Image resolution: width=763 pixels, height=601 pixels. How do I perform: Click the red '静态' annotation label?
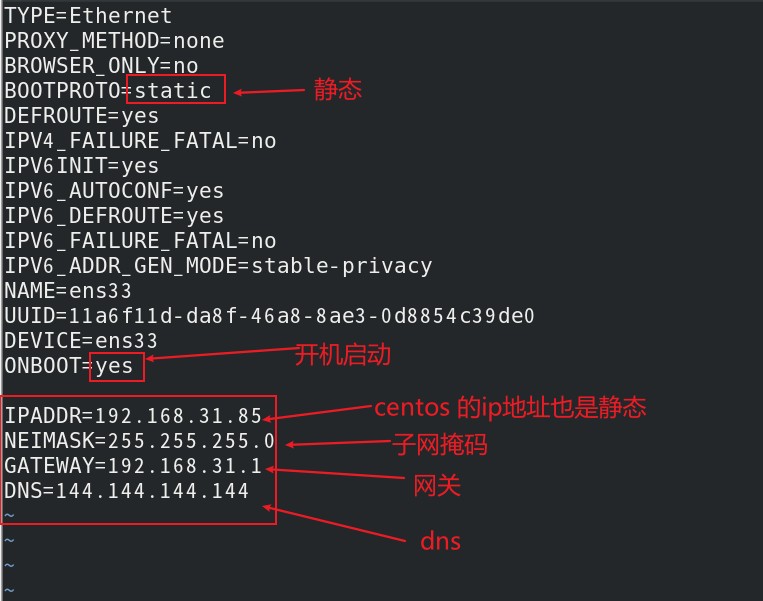tap(338, 89)
